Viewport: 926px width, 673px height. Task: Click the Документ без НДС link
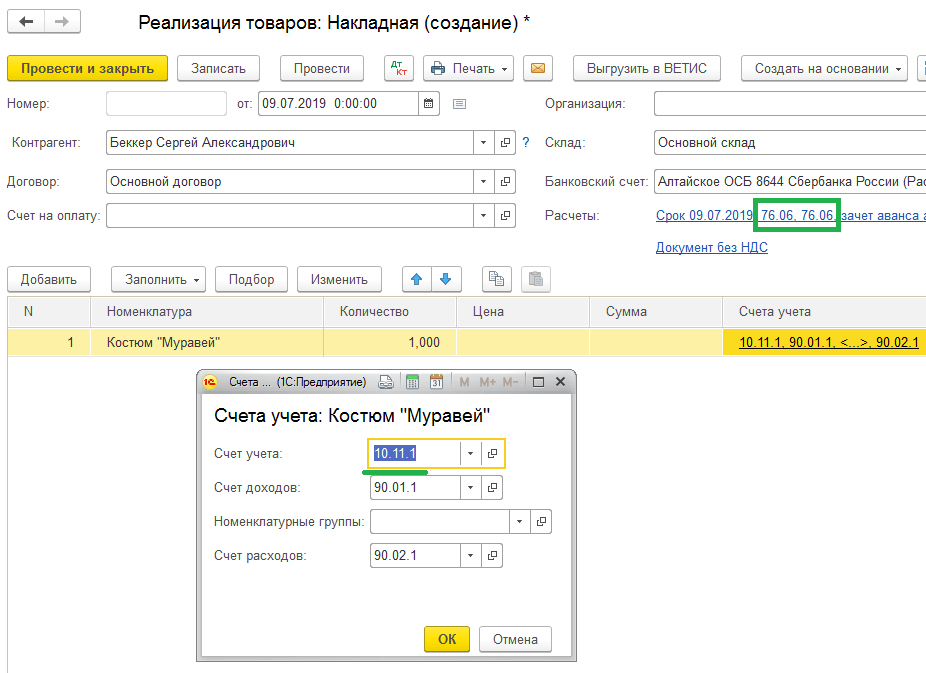click(x=711, y=247)
